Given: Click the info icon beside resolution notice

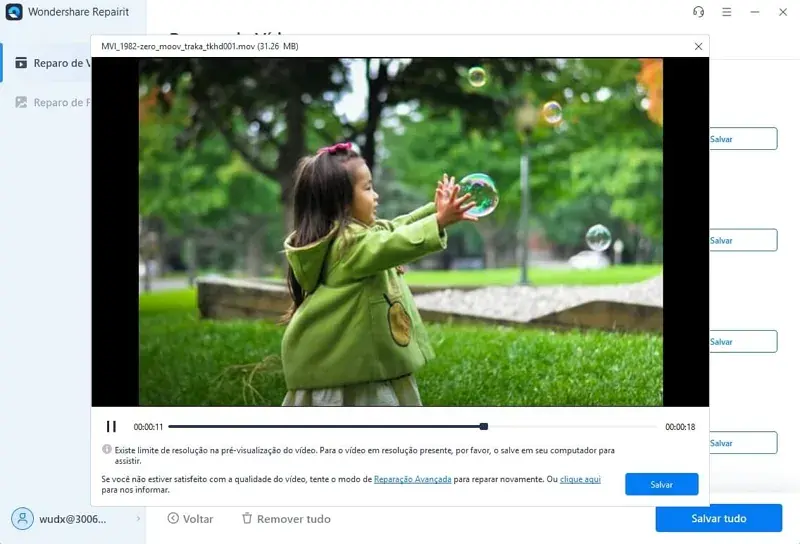Looking at the screenshot, I should click(107, 450).
